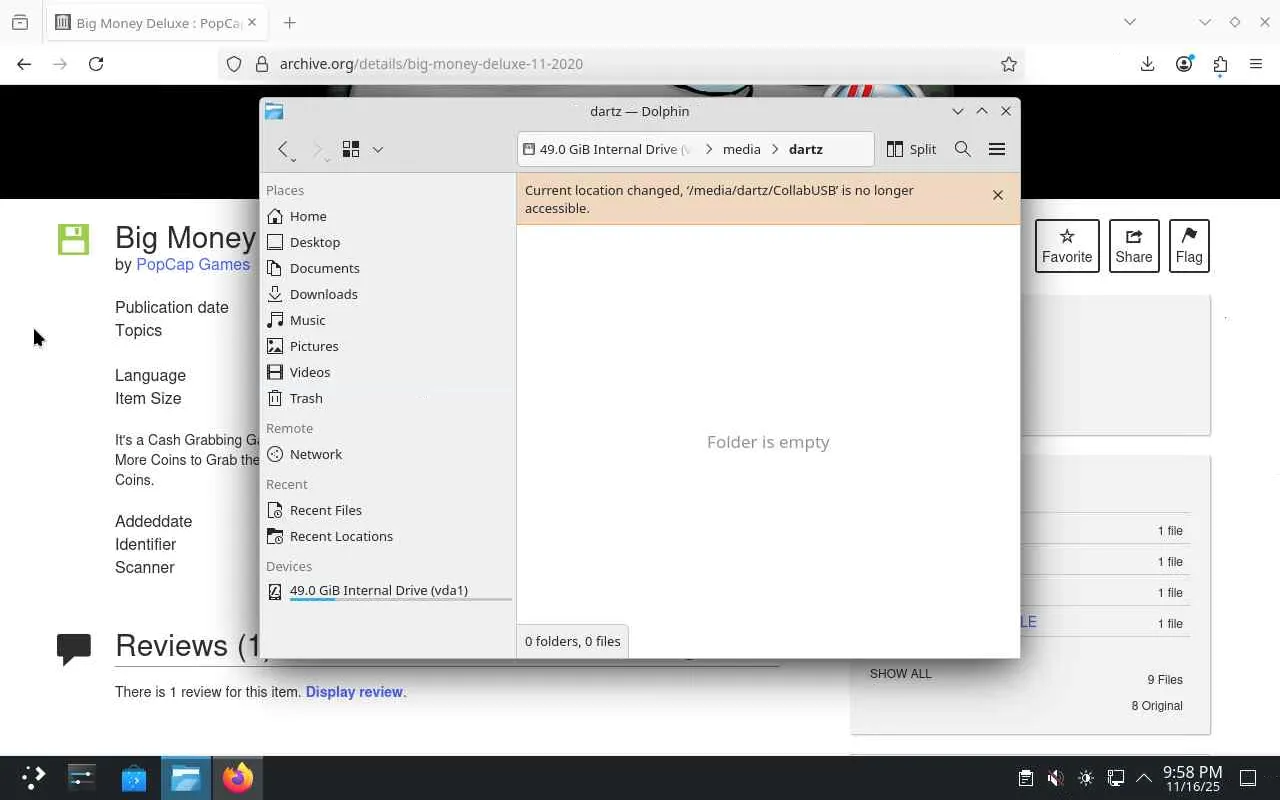
Task: Go back in Dolphin folder history
Action: [x=285, y=149]
